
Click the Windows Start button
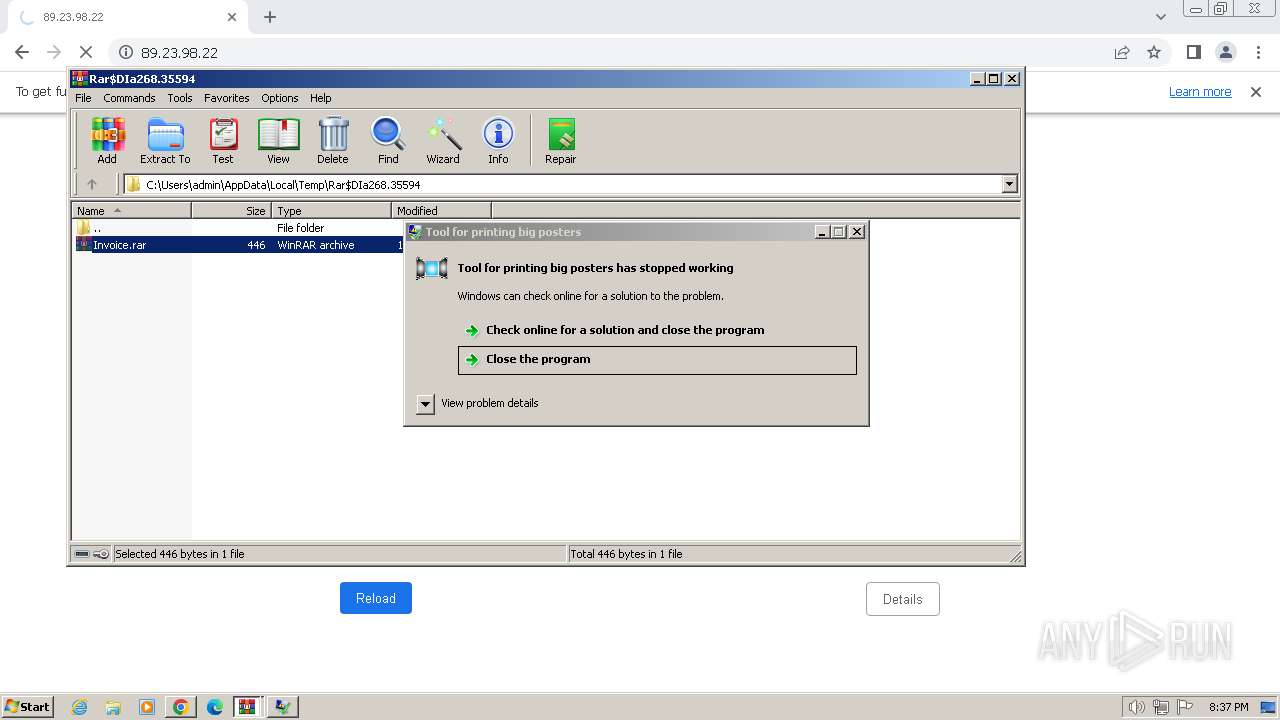(x=28, y=707)
